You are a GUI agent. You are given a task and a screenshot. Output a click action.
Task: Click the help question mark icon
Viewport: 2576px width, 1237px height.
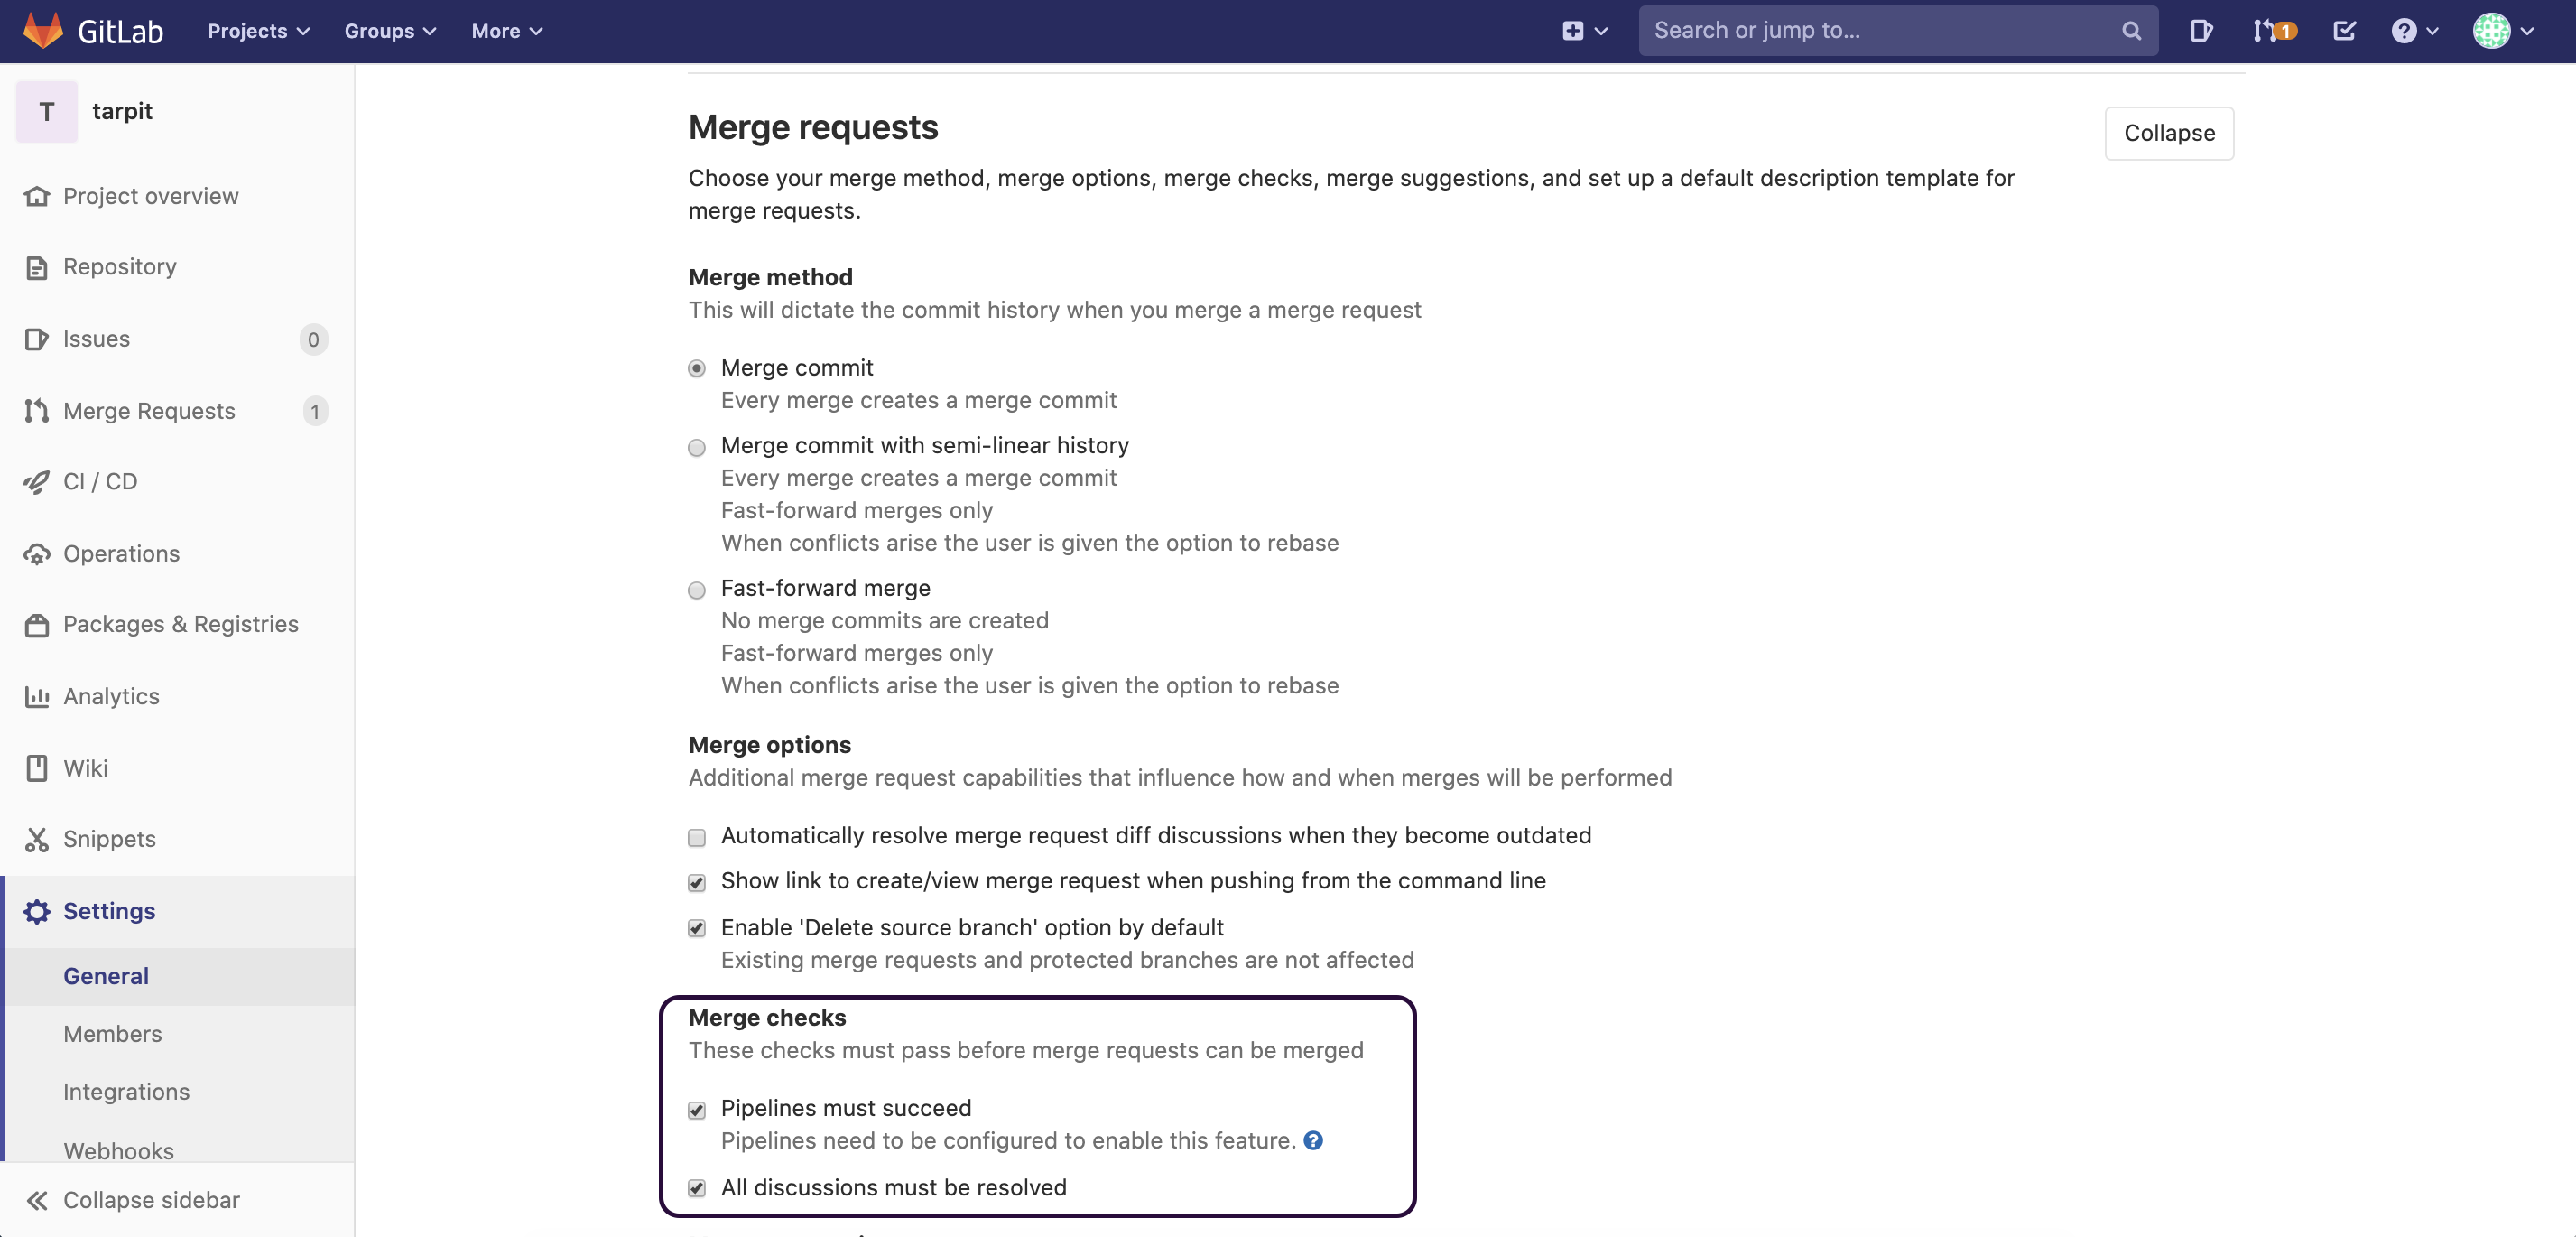click(2407, 31)
